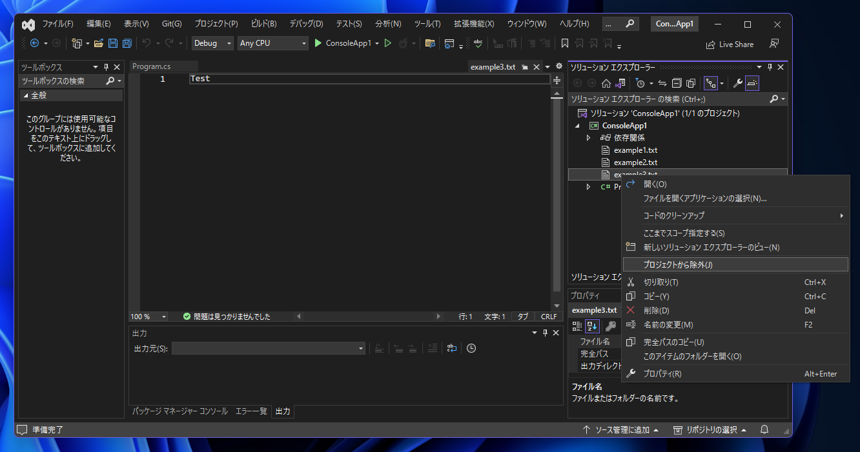Image resolution: width=860 pixels, height=452 pixels.
Task: Choose 削除(D) from context menu
Action: pos(735,310)
